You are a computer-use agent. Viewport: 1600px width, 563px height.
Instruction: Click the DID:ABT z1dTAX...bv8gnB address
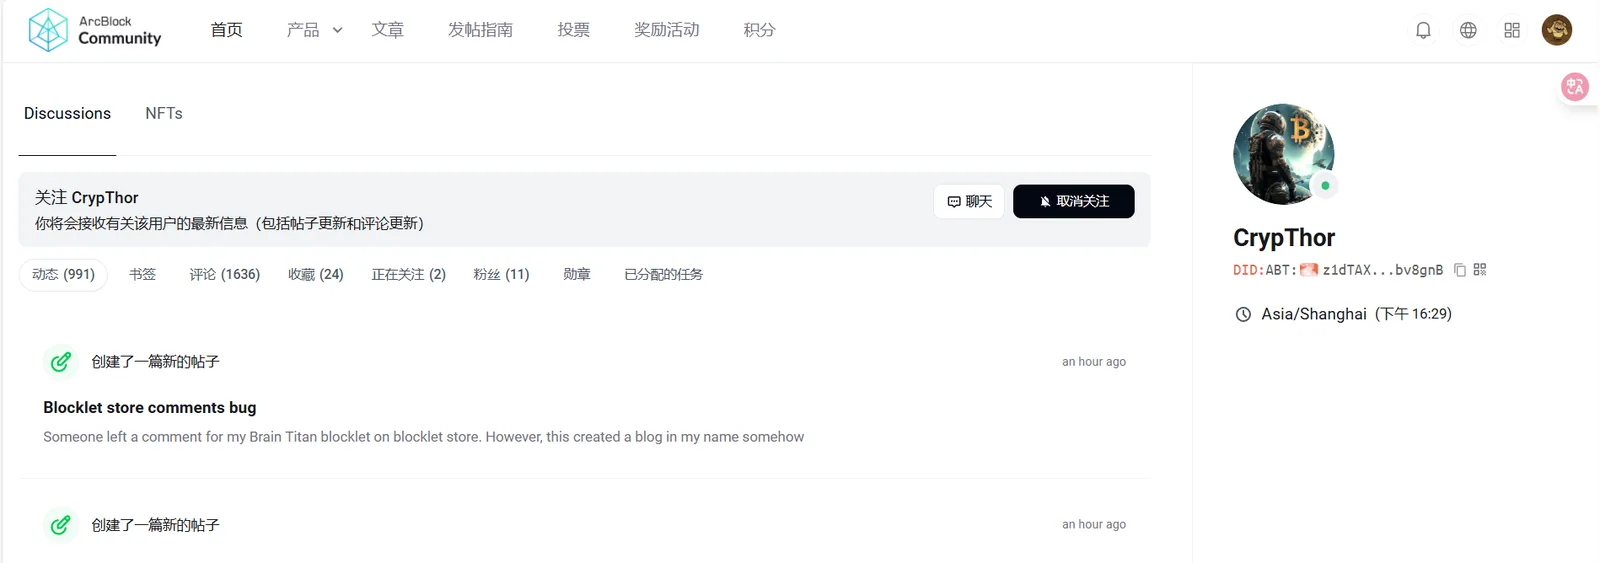point(1338,270)
